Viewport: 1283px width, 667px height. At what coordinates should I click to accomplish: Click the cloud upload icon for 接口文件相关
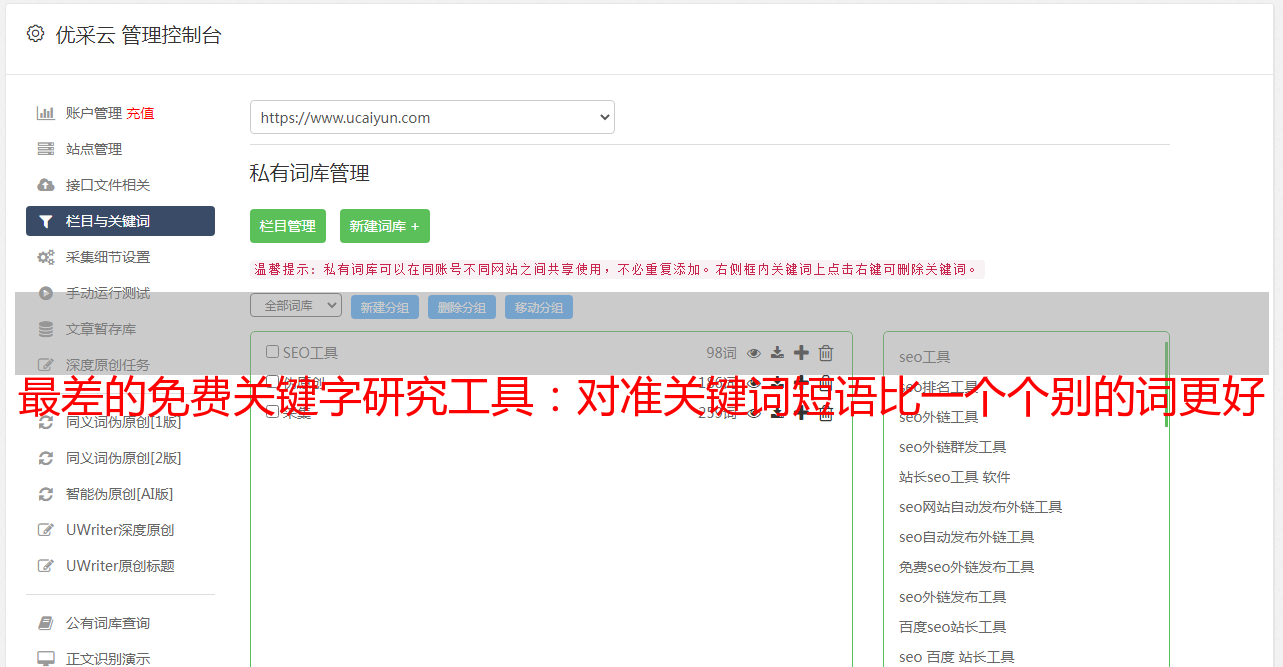tap(45, 185)
